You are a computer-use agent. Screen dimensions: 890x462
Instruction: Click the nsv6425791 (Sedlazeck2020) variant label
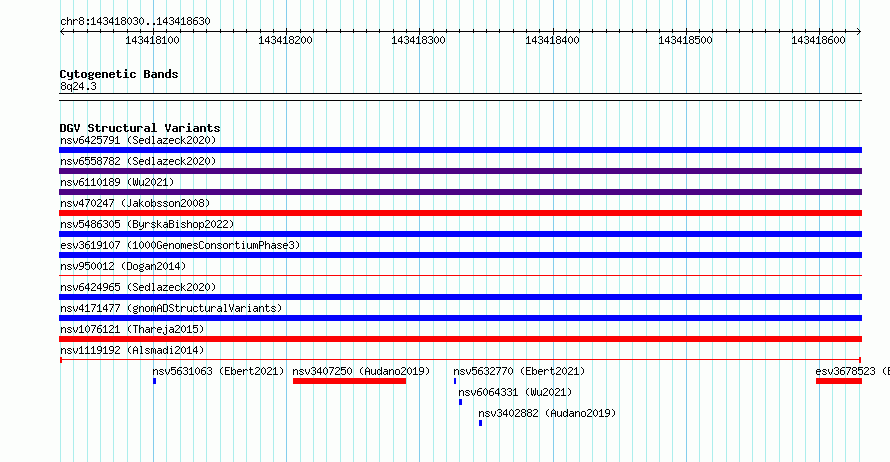pyautogui.click(x=138, y=140)
